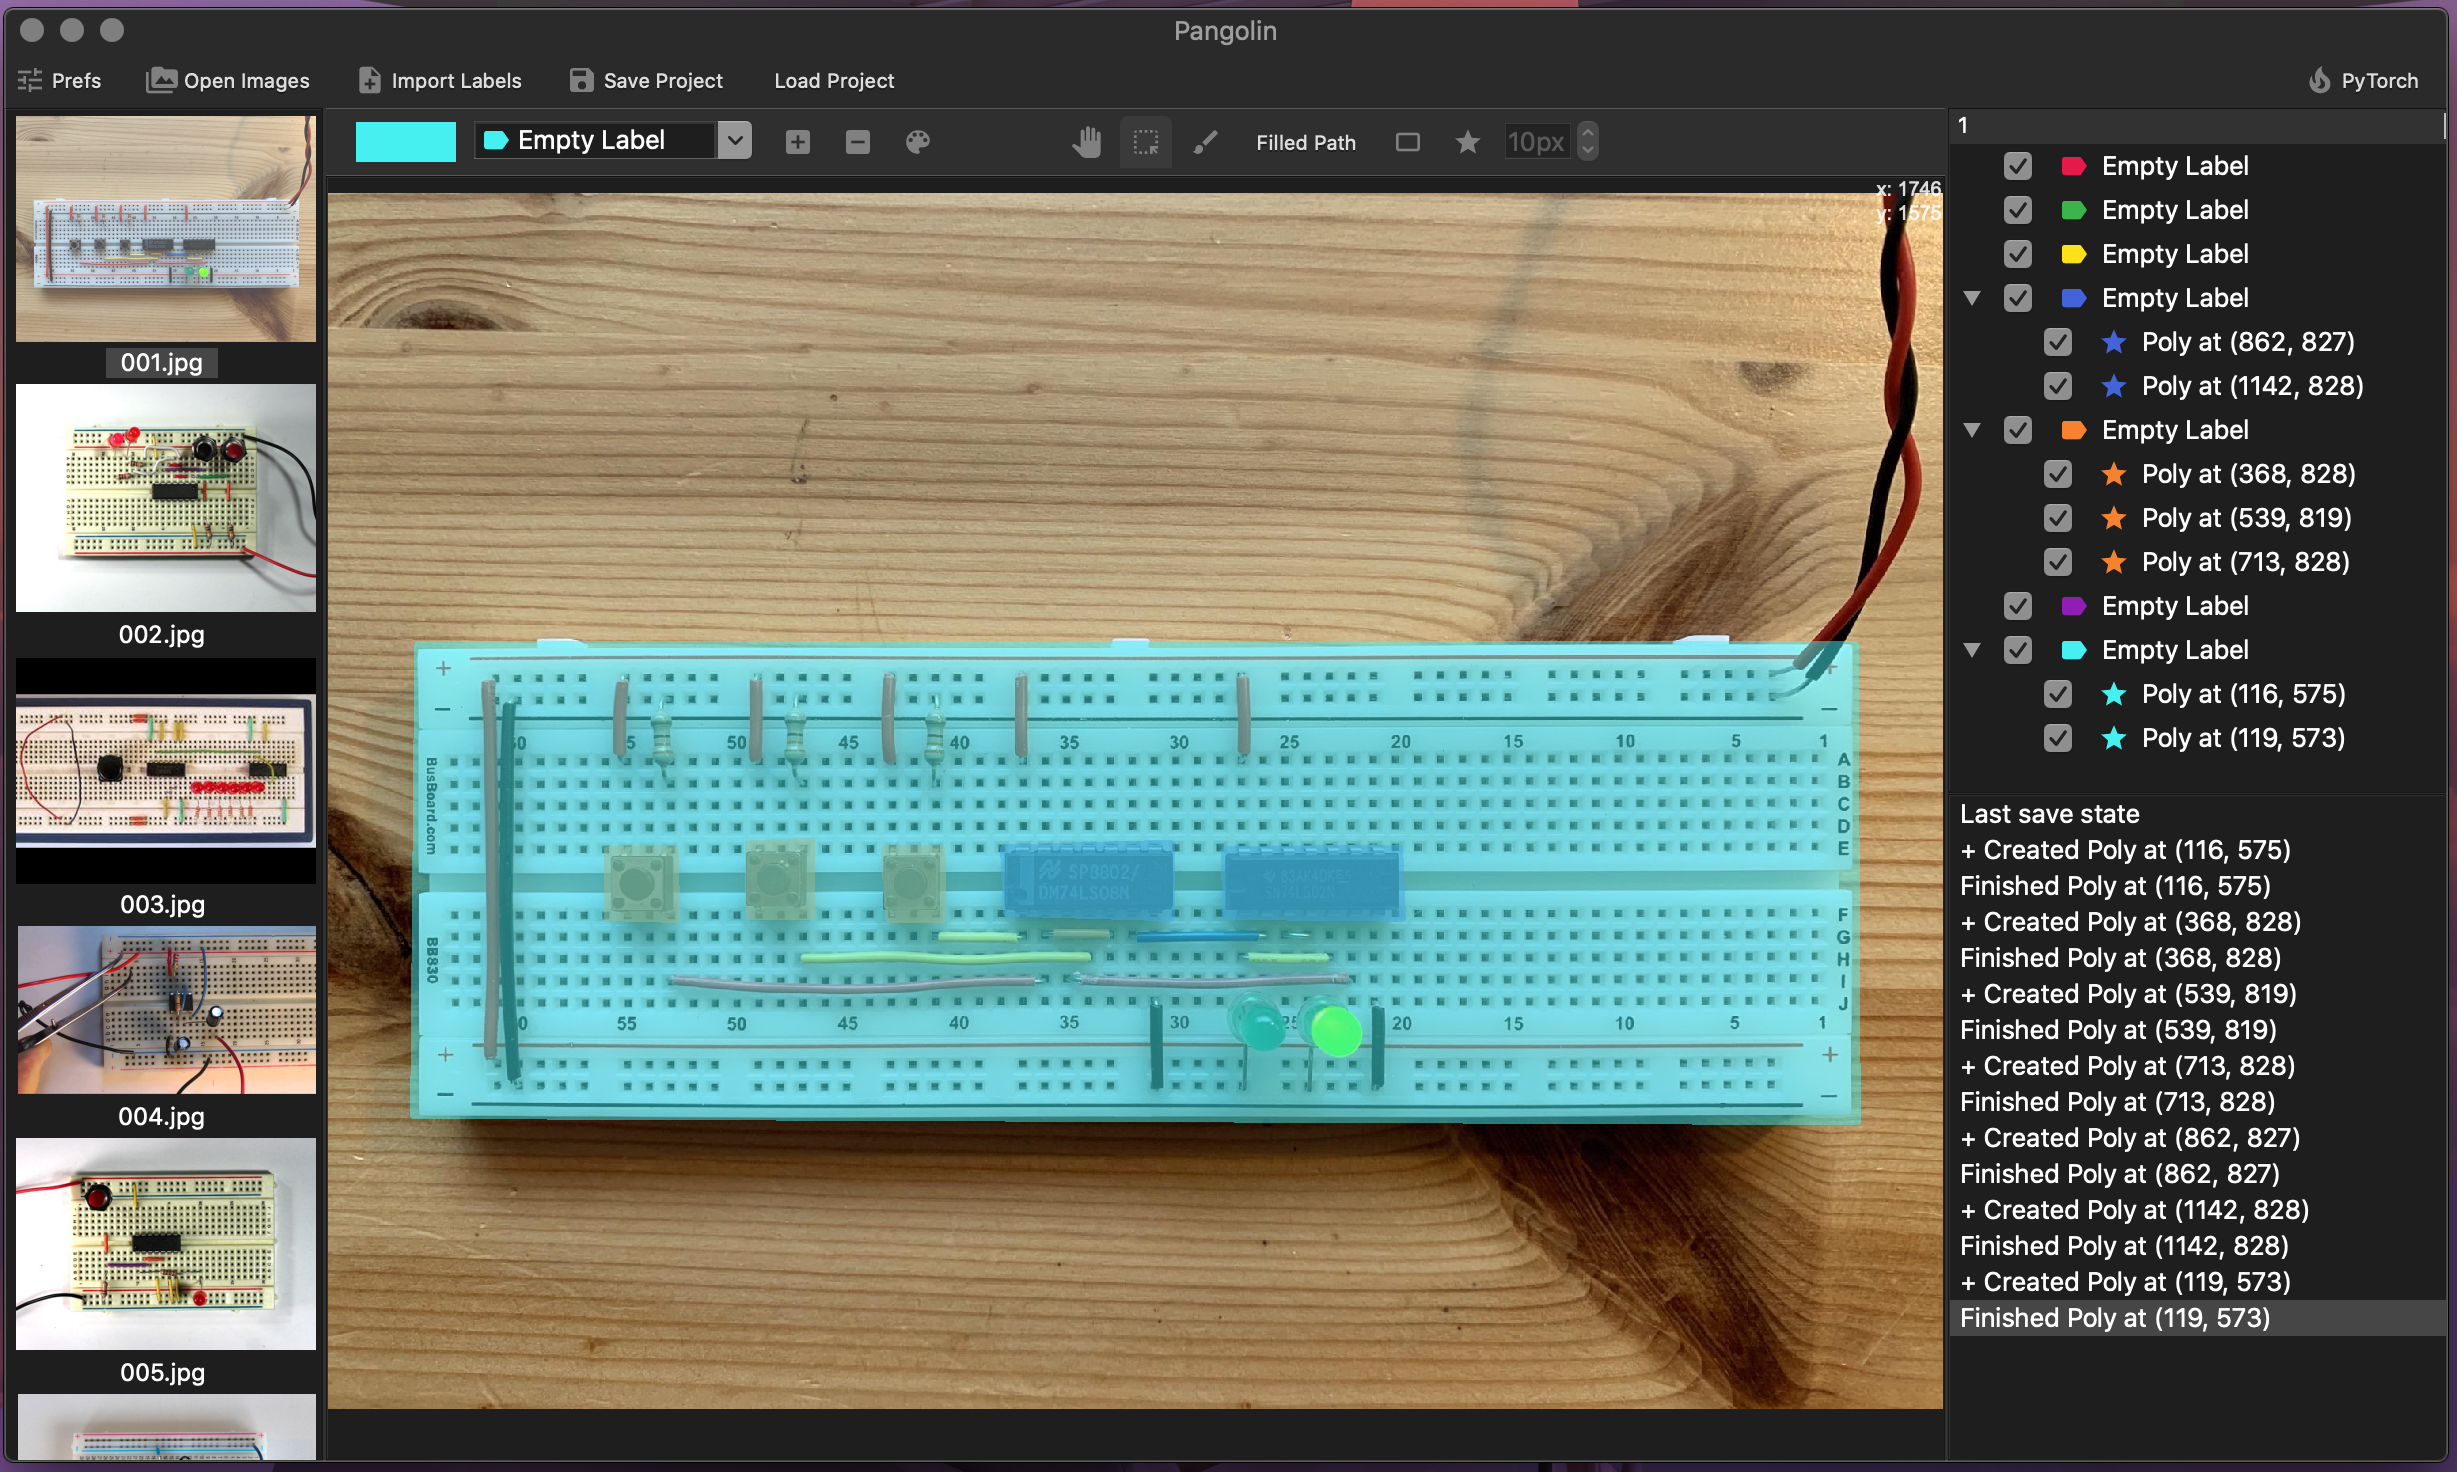2457x1472 pixels.
Task: Select the dashed marquee selection tool
Action: point(1146,142)
